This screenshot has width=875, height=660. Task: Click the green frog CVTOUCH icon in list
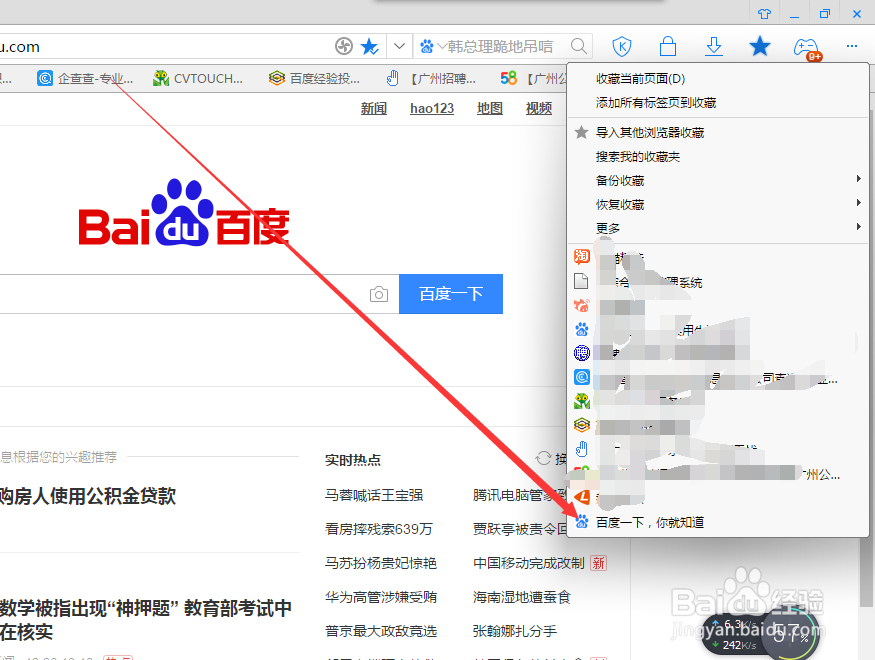click(x=581, y=401)
